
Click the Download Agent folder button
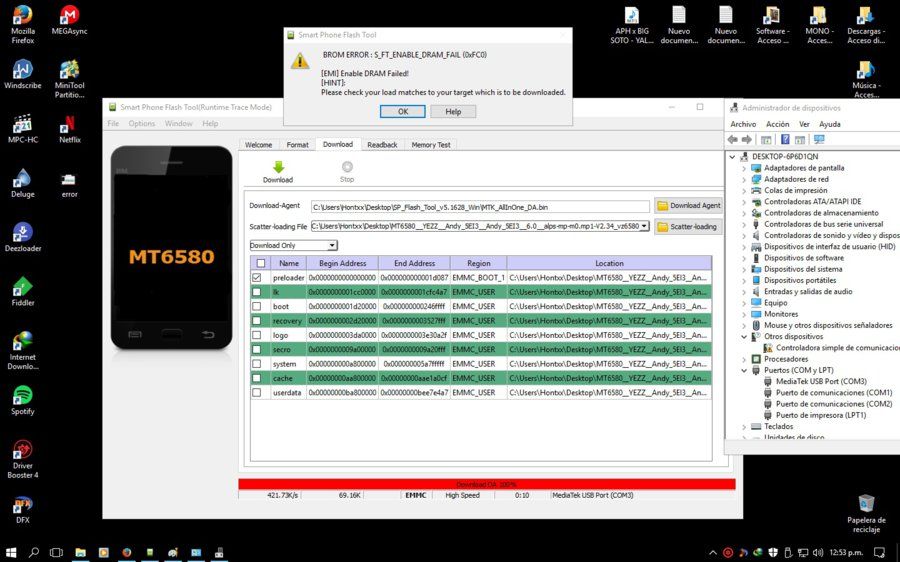[688, 206]
